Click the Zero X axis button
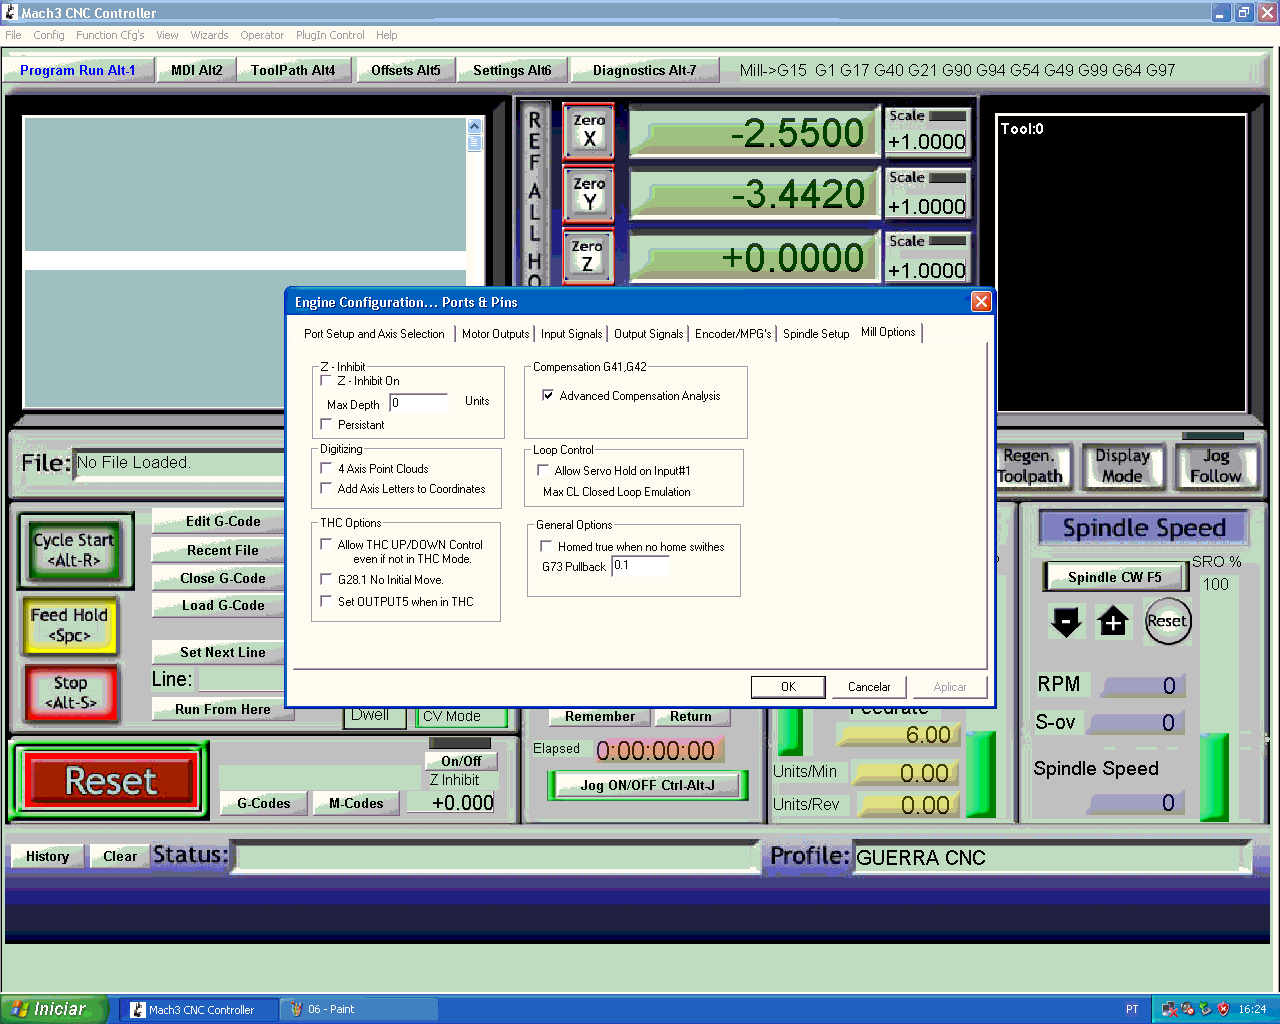Viewport: 1280px width, 1024px height. 588,131
